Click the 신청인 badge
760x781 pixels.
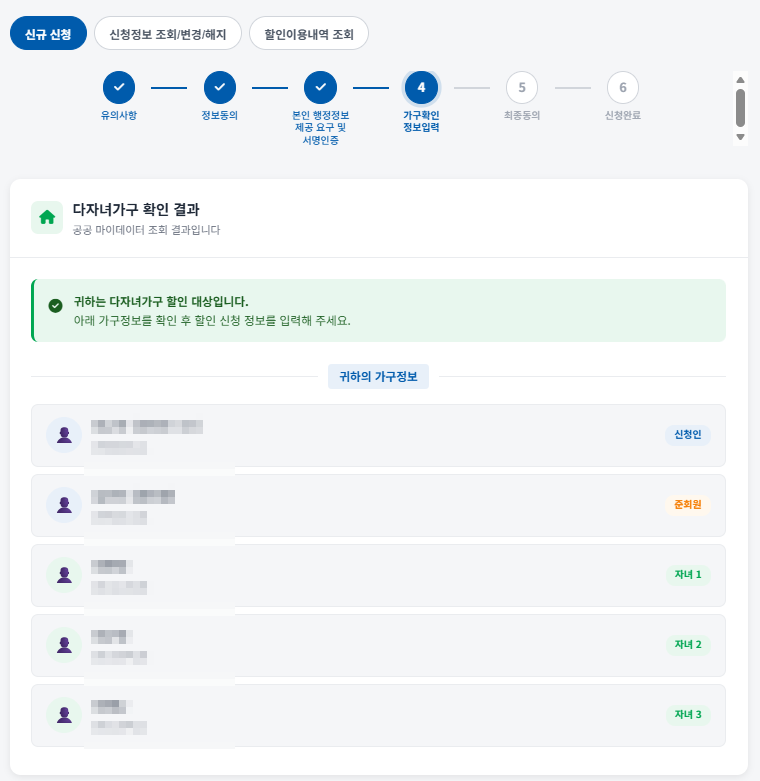(688, 434)
